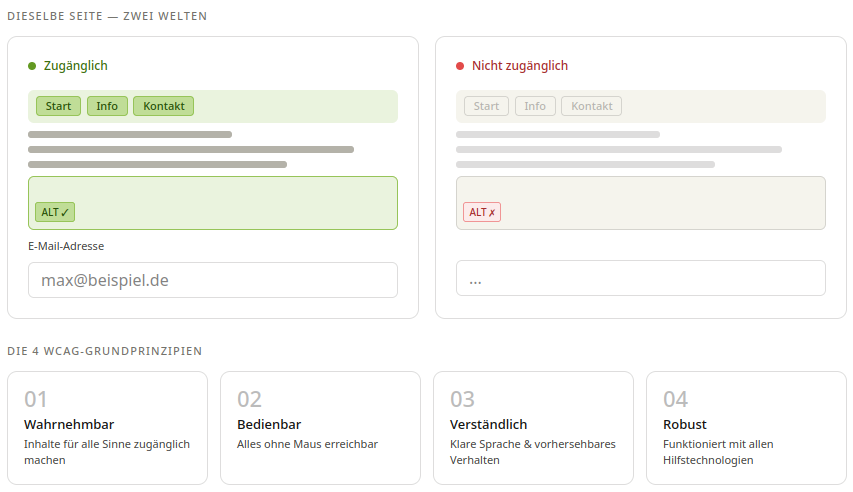Image resolution: width=853 pixels, height=492 pixels.
Task: Click the unlabeled input with ellipsis placeholder
Action: click(x=641, y=278)
